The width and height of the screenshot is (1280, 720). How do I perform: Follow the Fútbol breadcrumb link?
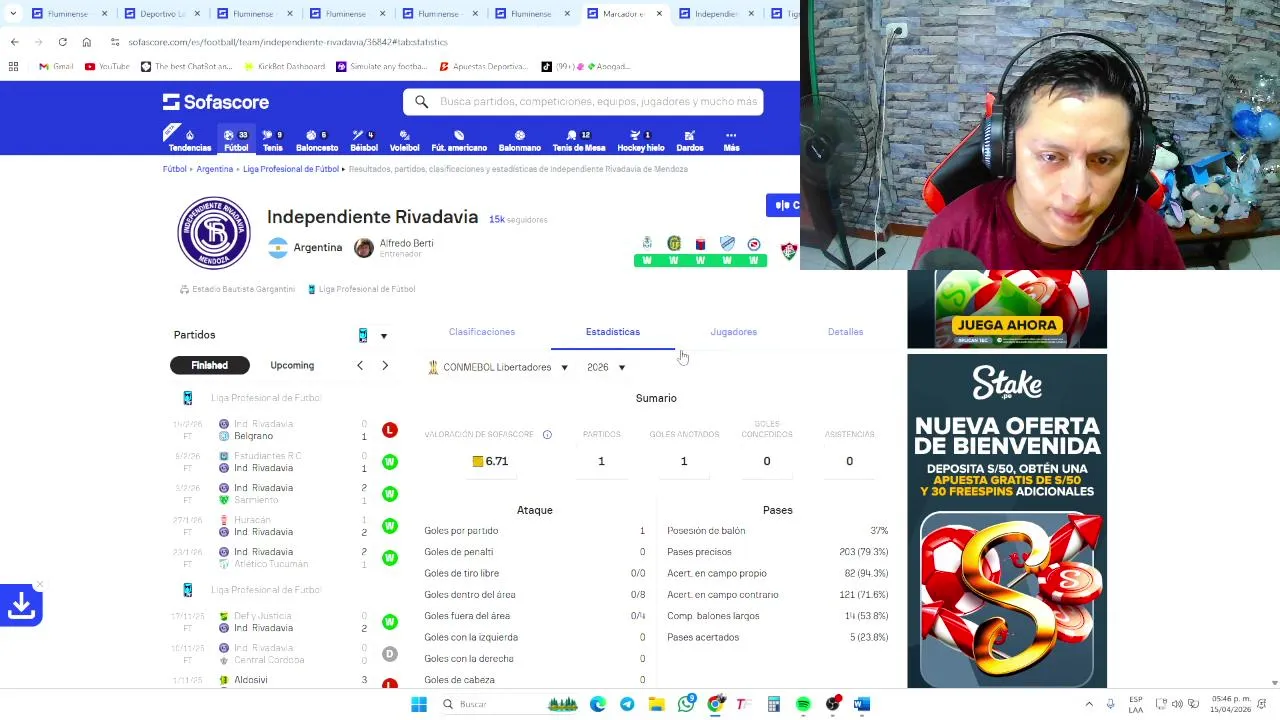click(x=175, y=169)
